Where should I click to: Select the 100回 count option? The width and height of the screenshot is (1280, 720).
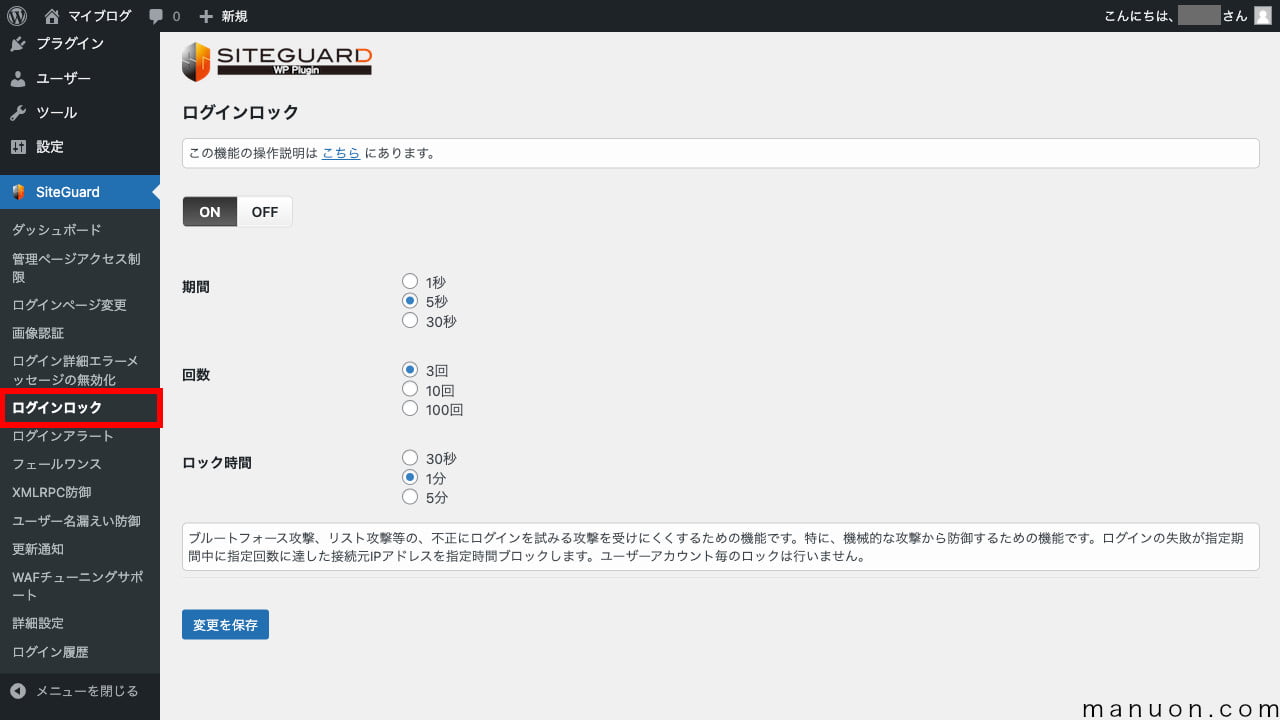(410, 409)
